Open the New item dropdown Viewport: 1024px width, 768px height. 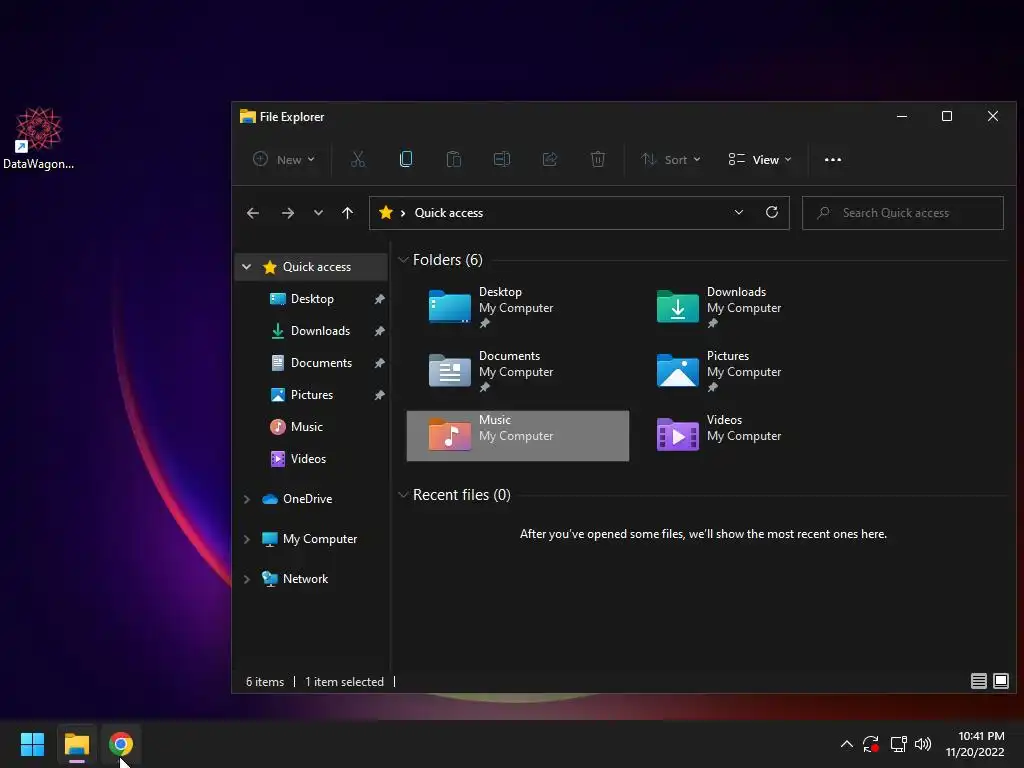coord(284,159)
